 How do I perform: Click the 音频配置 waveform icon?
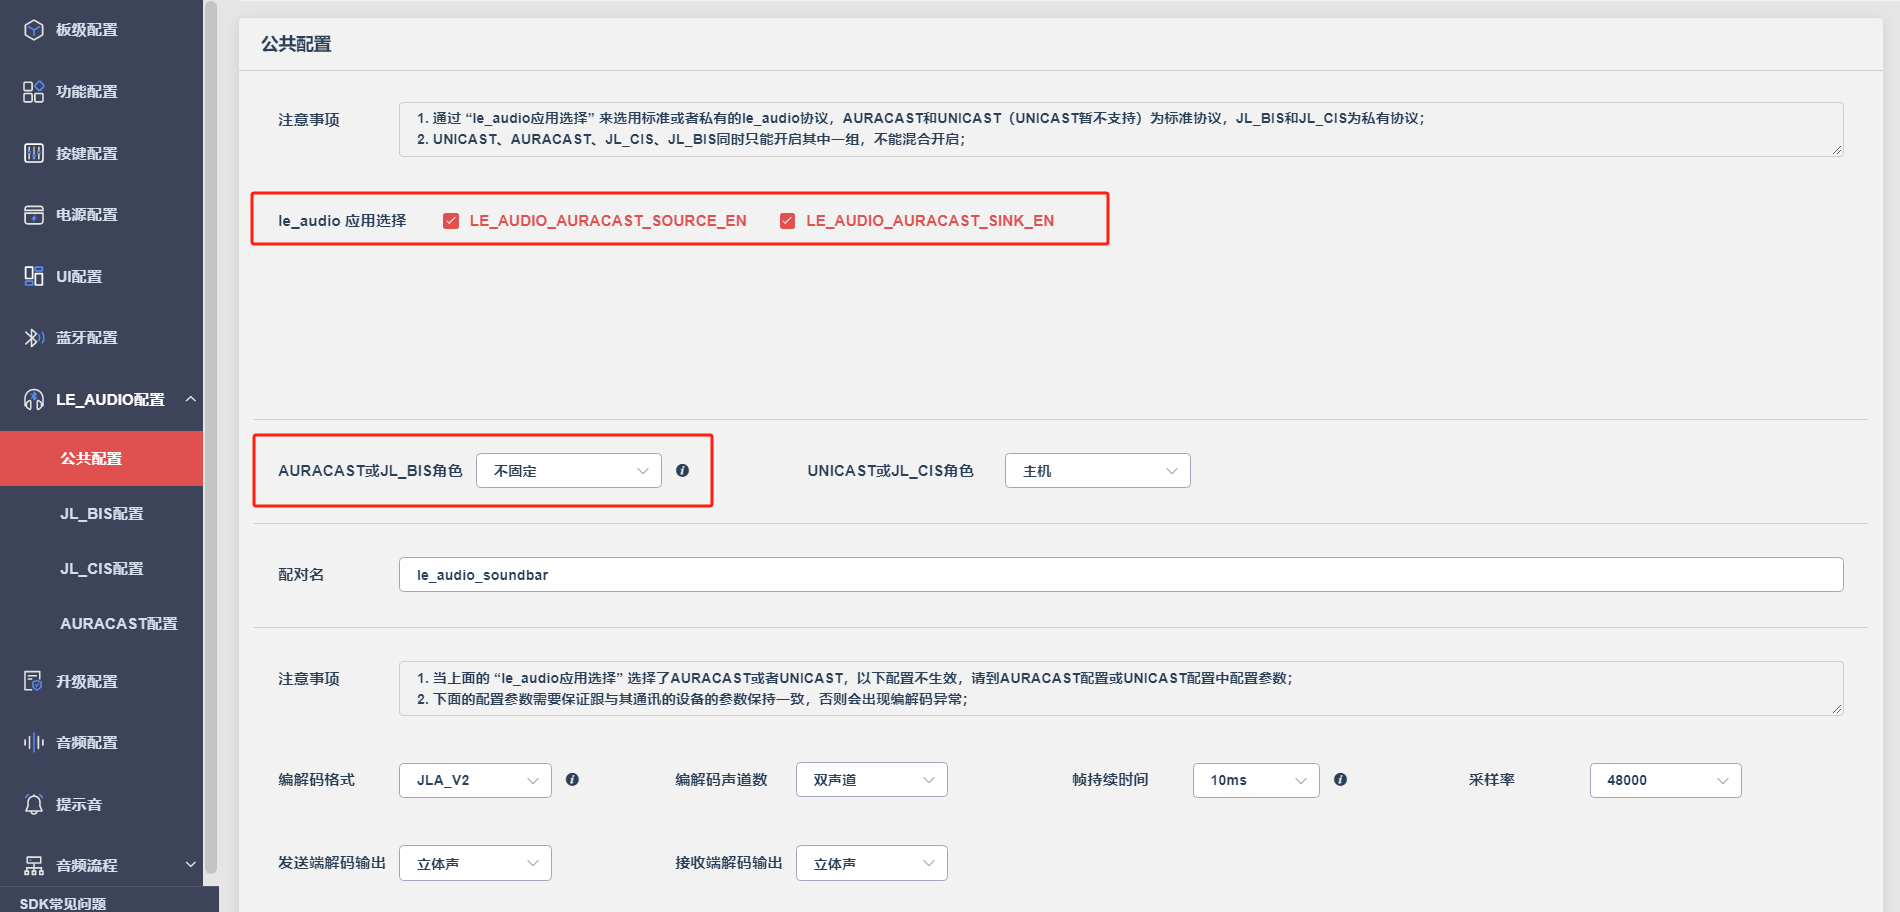point(34,742)
